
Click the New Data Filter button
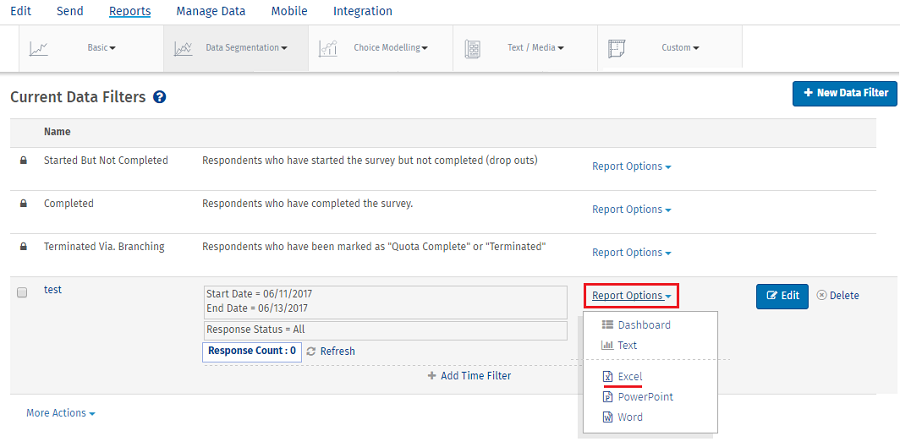click(x=845, y=93)
